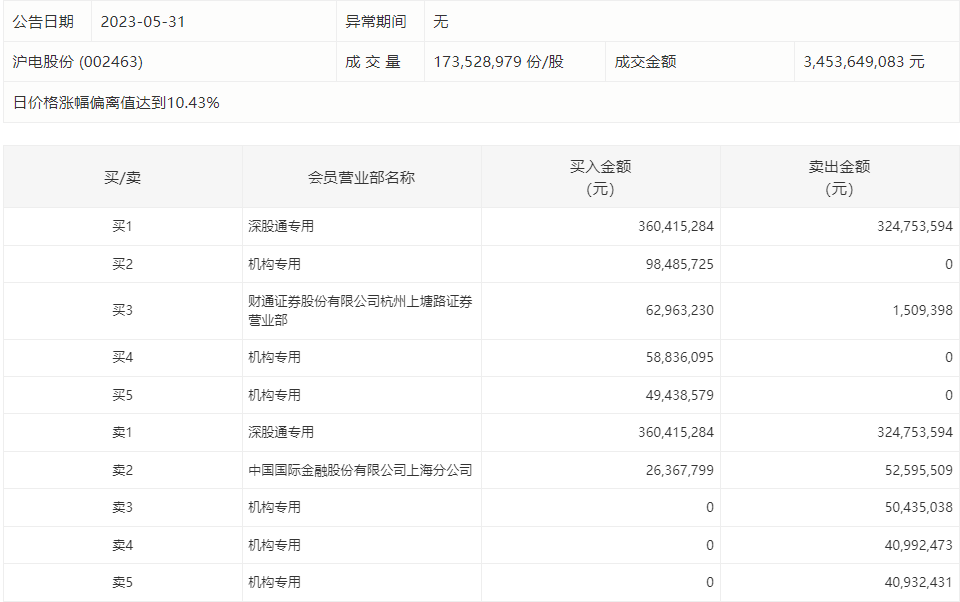
Task: Select the 卖3 row label
Action: (122, 508)
